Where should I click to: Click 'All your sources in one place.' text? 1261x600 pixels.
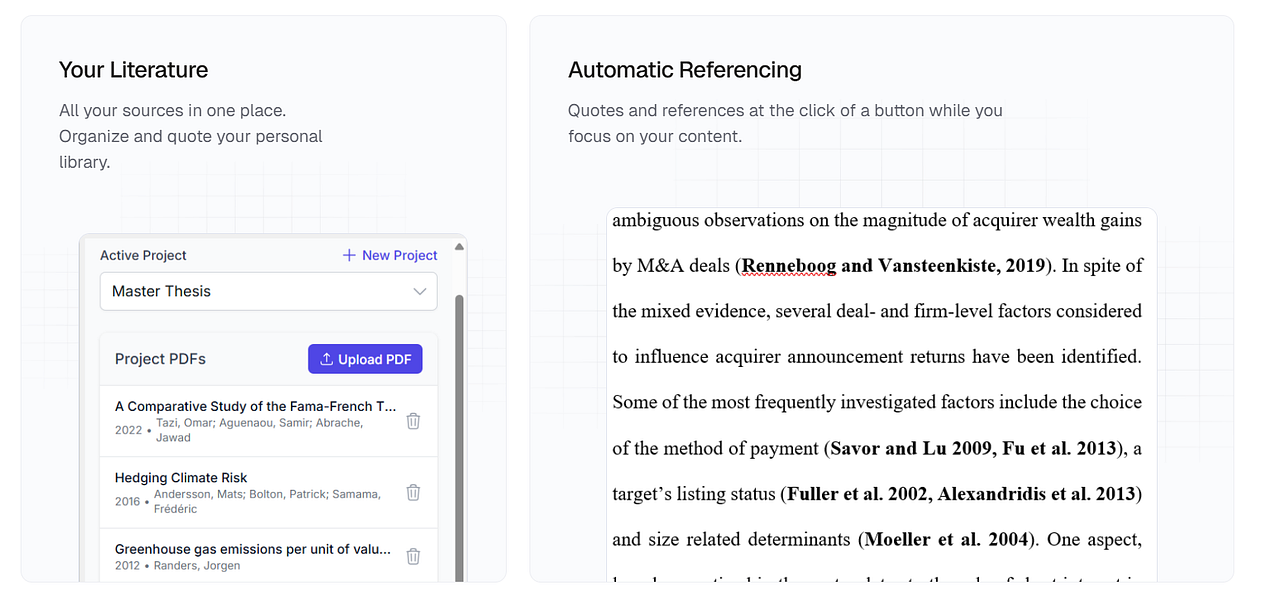(172, 110)
